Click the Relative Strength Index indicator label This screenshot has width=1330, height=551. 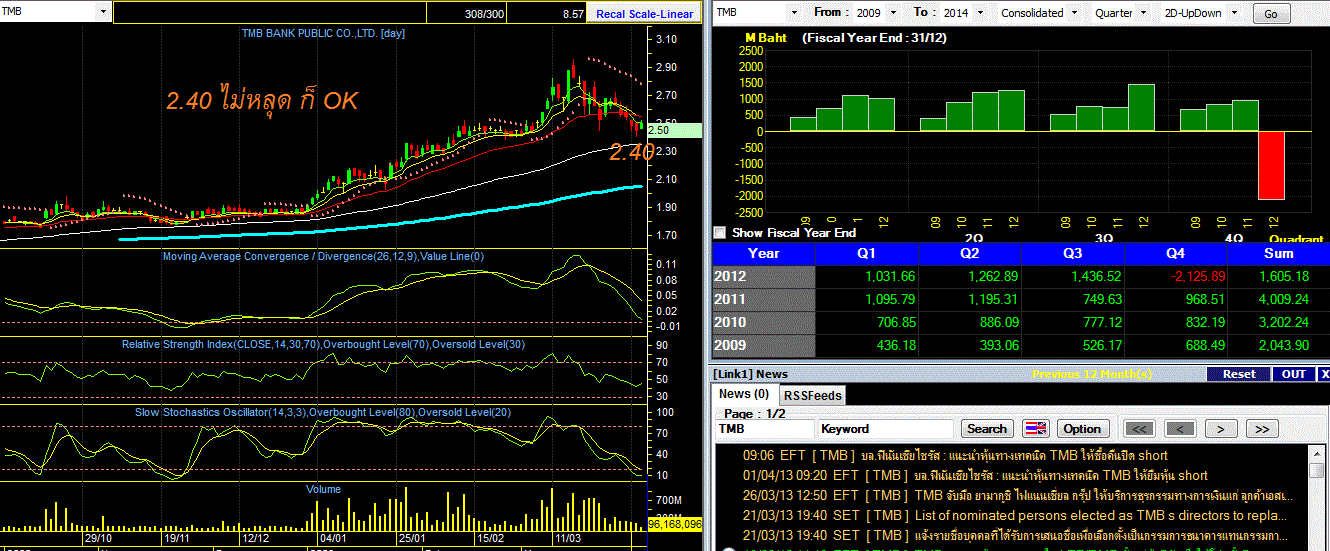tap(323, 344)
